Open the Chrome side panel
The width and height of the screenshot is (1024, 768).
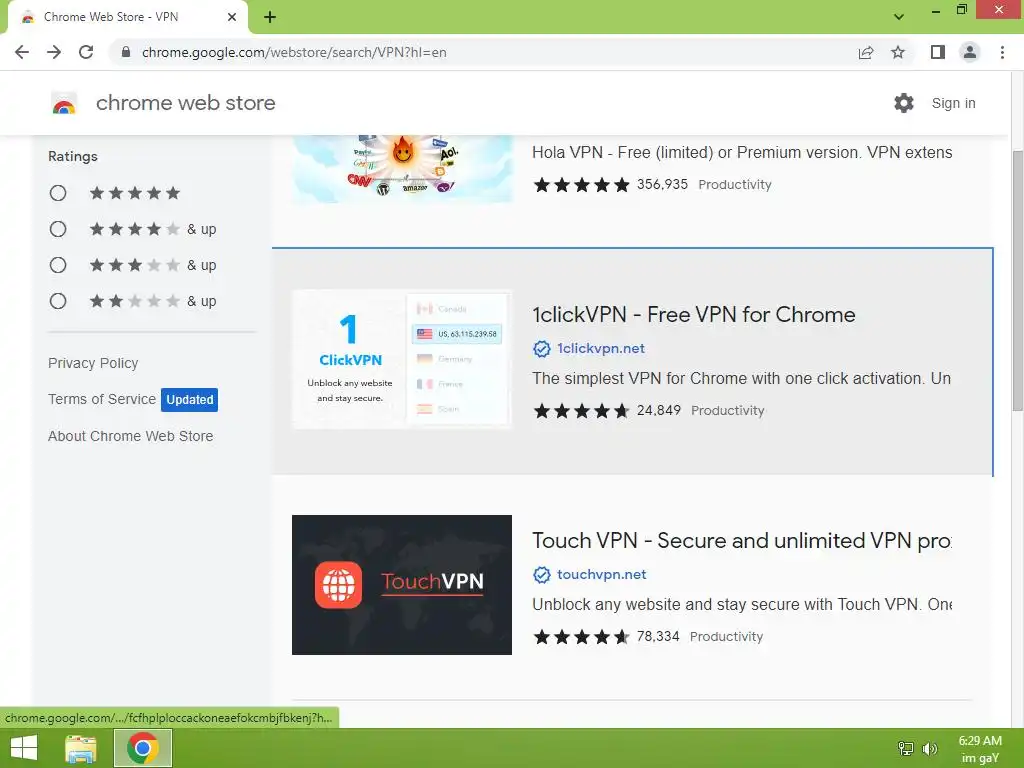(x=938, y=52)
